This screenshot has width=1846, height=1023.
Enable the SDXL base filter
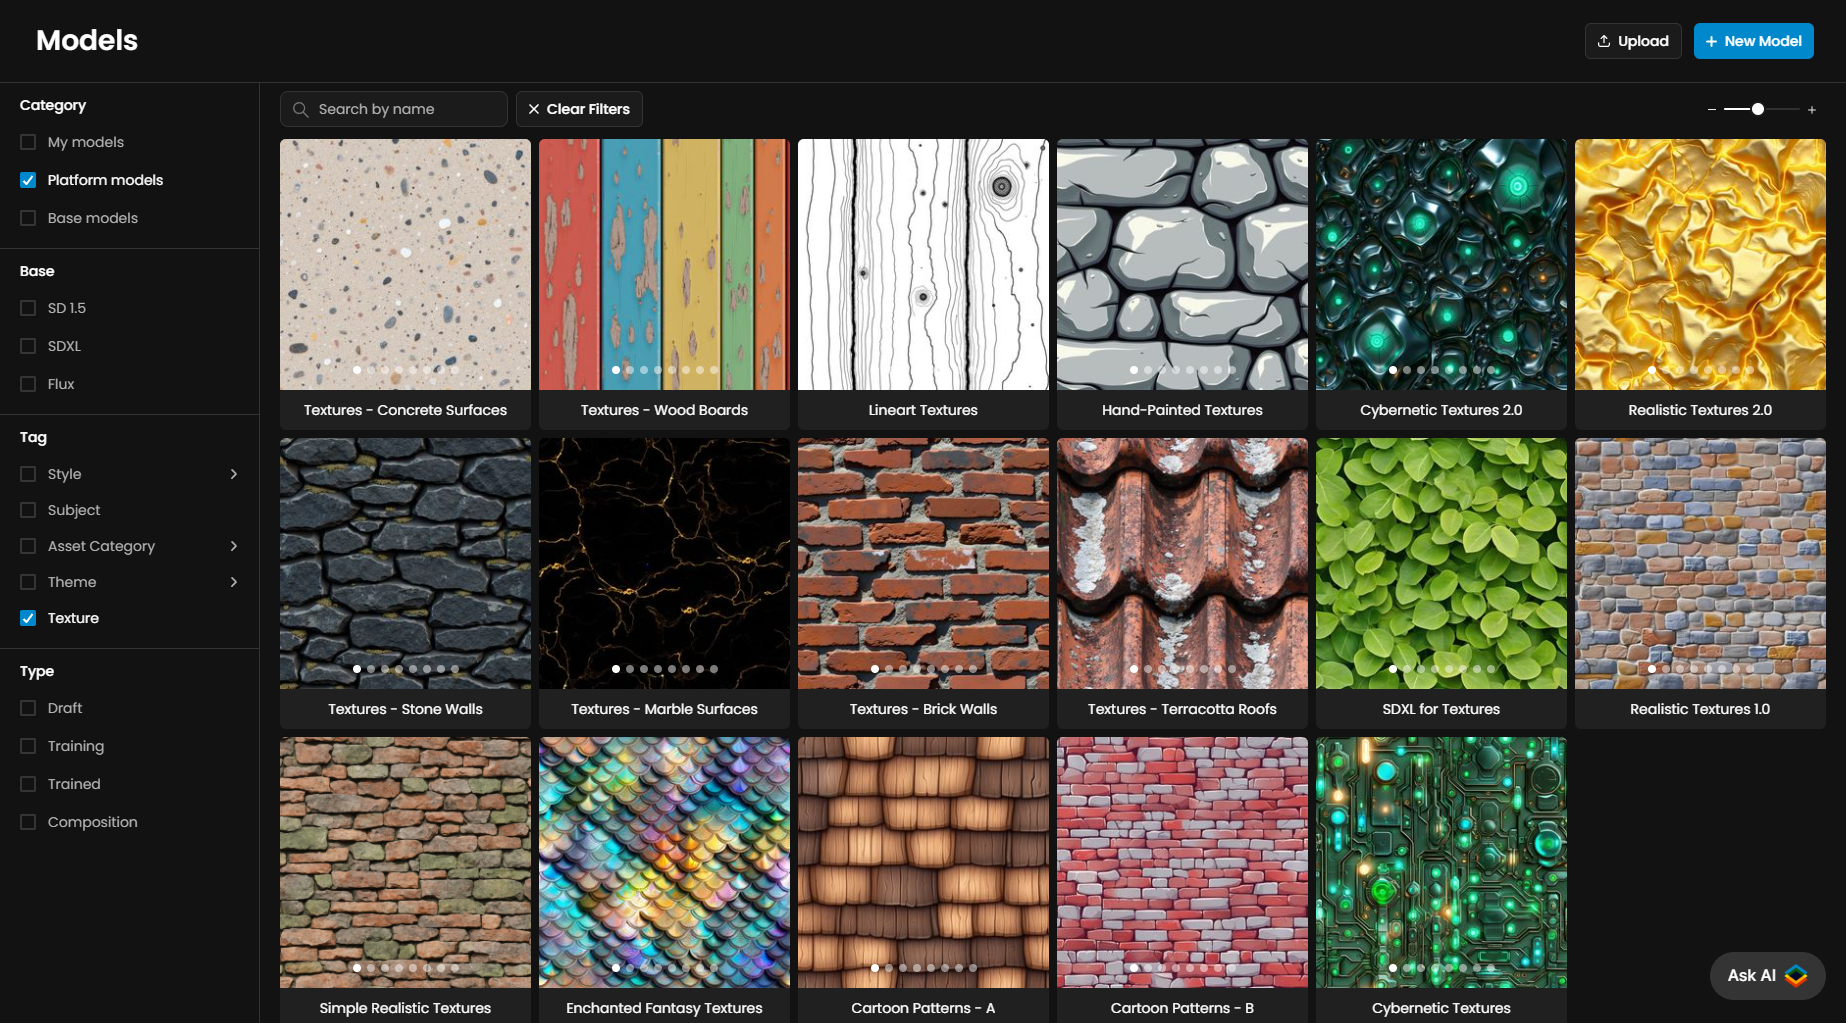pyautogui.click(x=28, y=346)
